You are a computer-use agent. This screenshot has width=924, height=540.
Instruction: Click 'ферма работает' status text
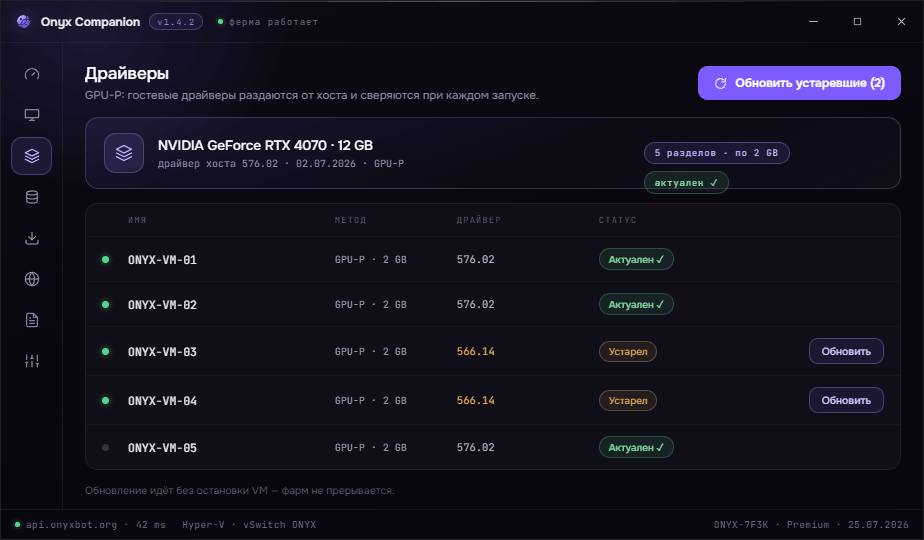(273, 22)
